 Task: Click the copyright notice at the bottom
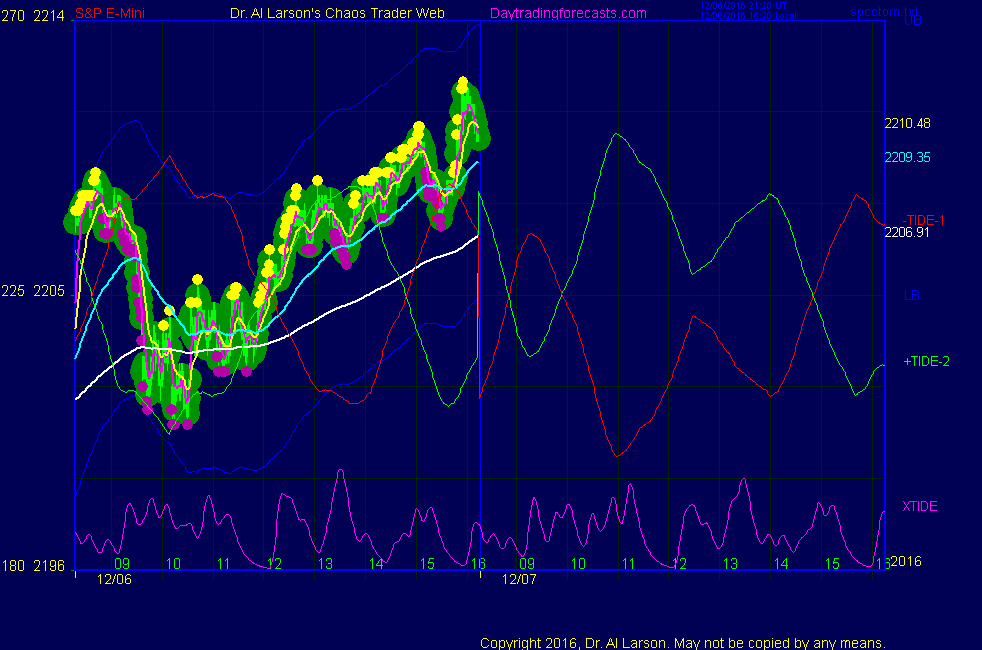pos(683,643)
